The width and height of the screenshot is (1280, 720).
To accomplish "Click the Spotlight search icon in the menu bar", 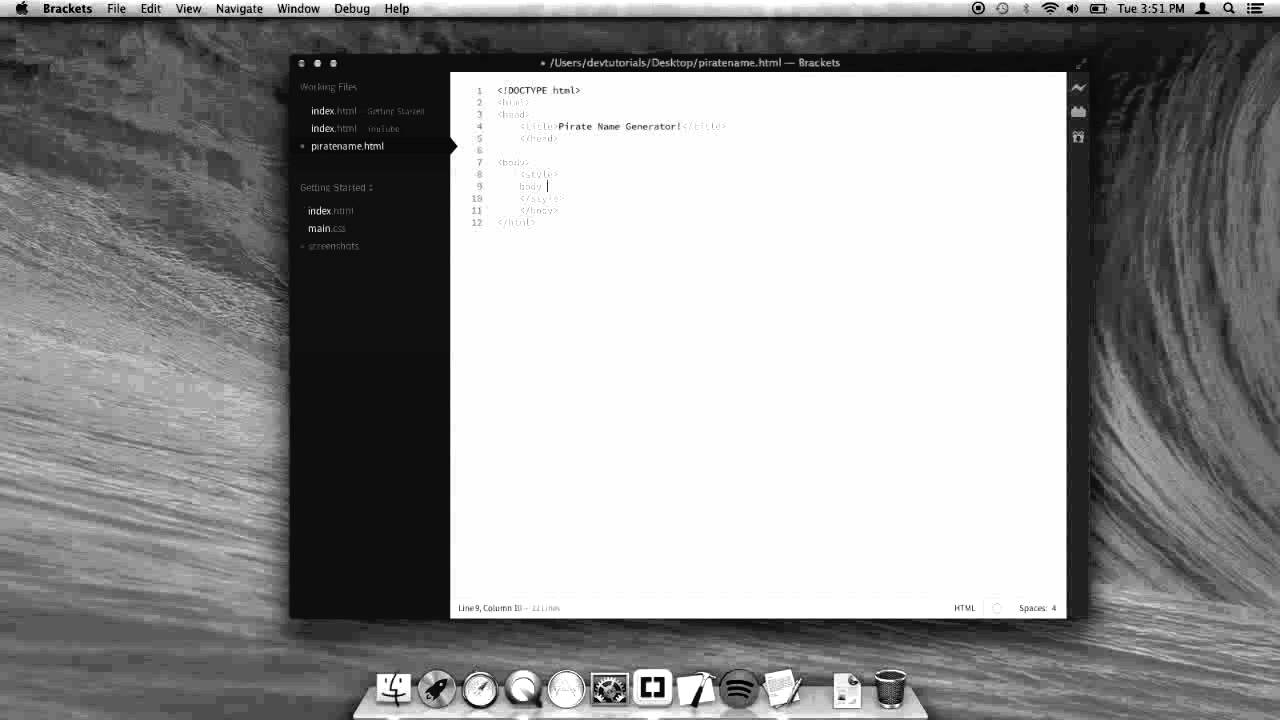I will tap(1227, 8).
